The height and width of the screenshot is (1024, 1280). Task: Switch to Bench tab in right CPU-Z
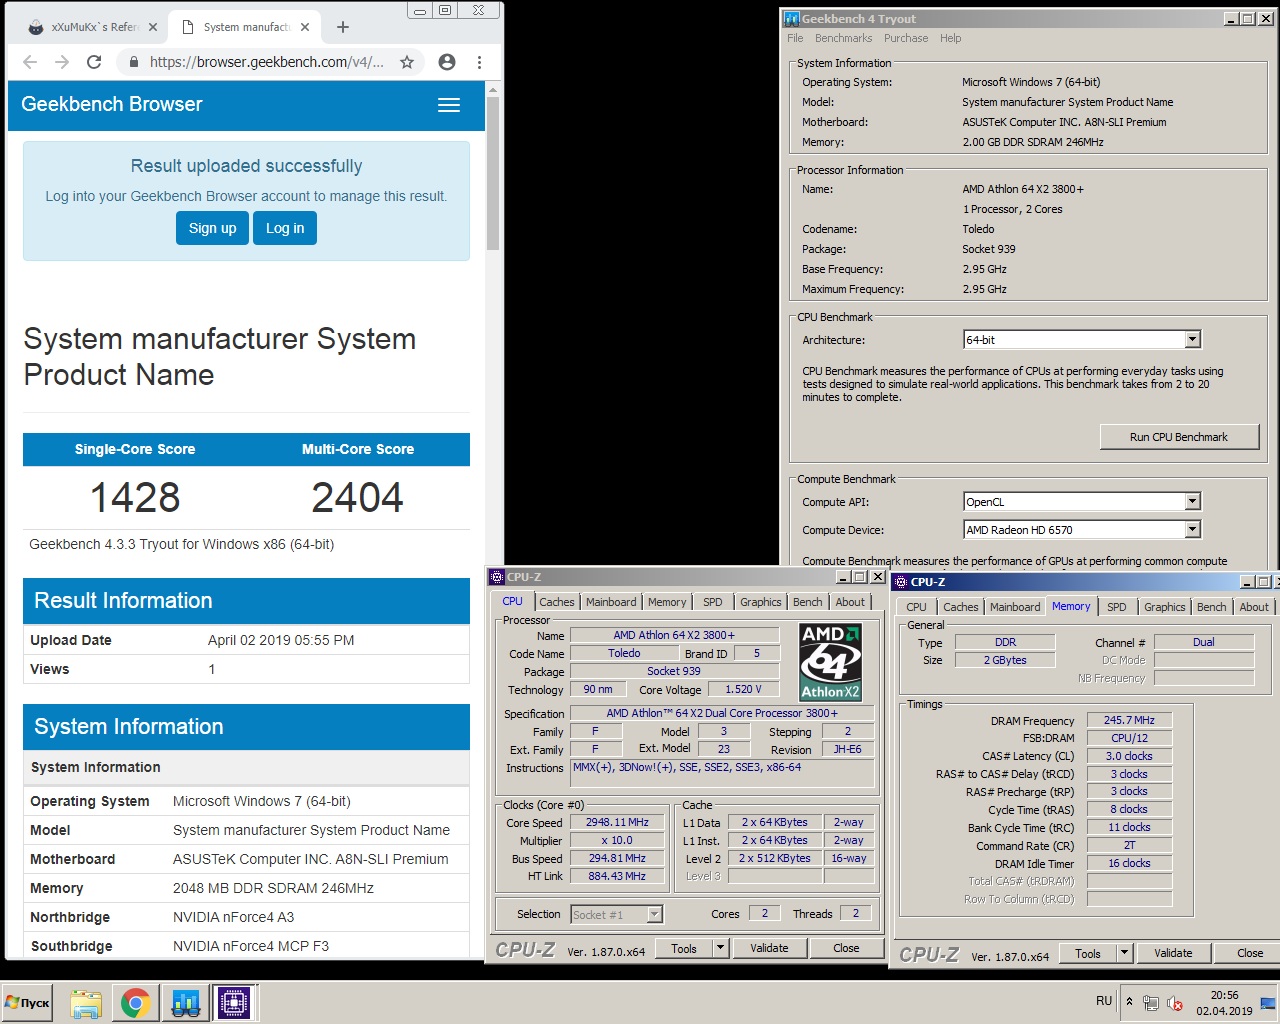click(x=1212, y=607)
